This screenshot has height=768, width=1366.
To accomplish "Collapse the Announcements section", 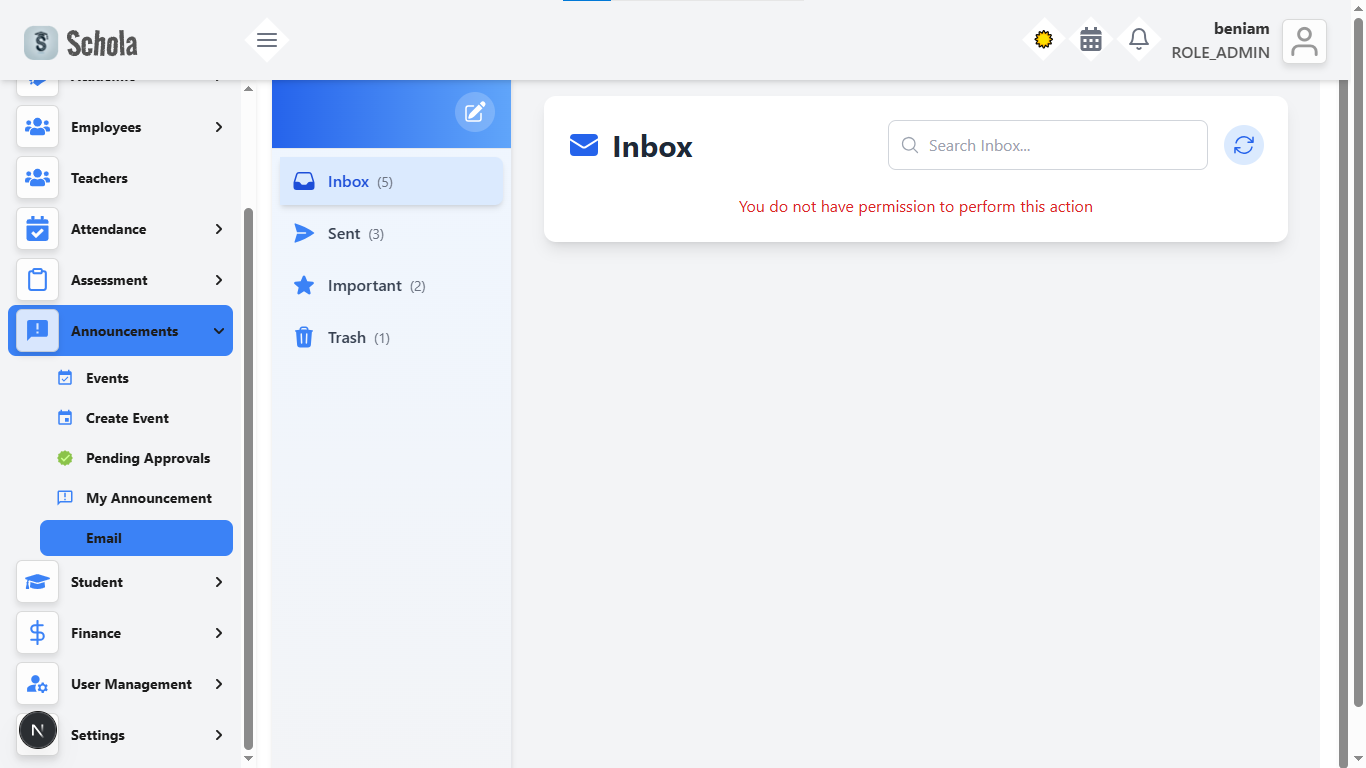I will (x=120, y=330).
